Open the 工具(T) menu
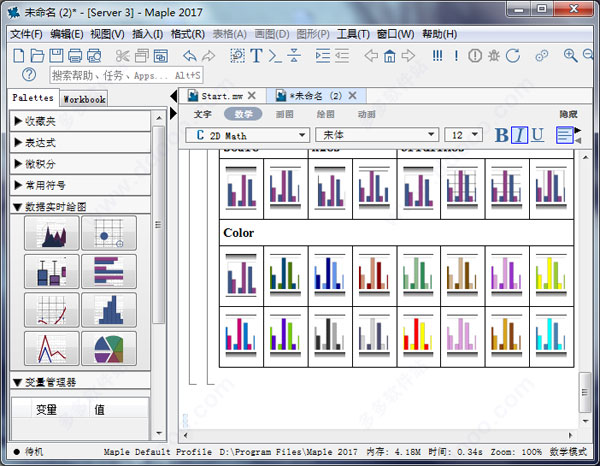 pyautogui.click(x=353, y=34)
